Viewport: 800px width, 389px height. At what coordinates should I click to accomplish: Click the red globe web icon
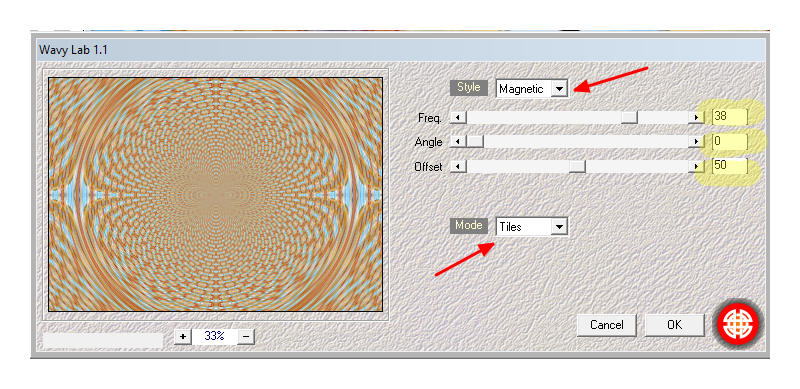(738, 323)
